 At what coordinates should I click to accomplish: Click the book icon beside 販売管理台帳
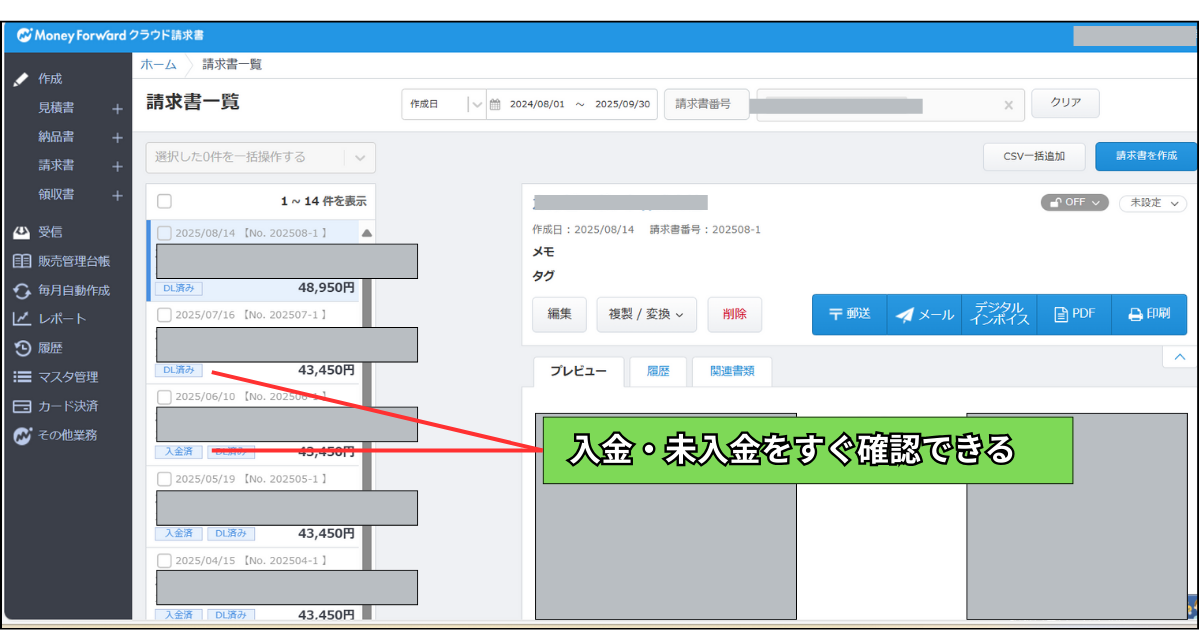click(x=22, y=261)
